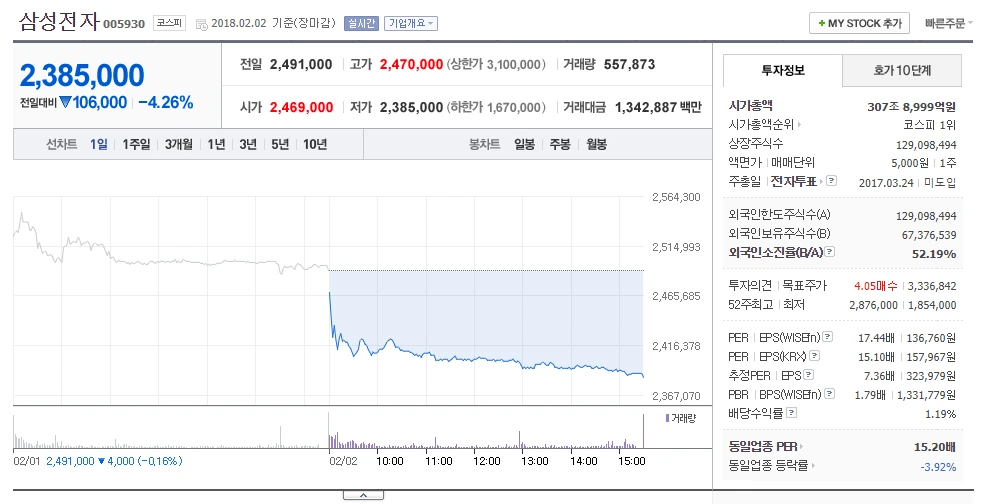Open help icon next to 전자투표
This screenshot has width=981, height=504.
click(831, 181)
